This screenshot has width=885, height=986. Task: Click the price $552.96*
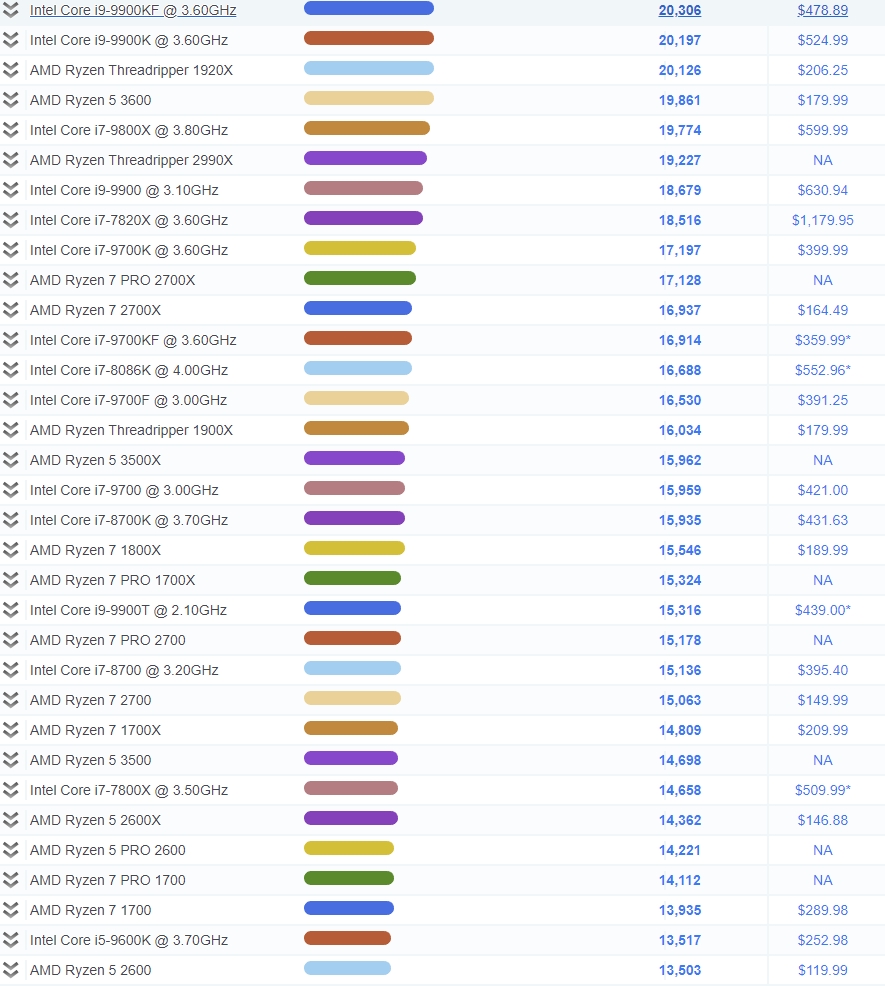823,370
